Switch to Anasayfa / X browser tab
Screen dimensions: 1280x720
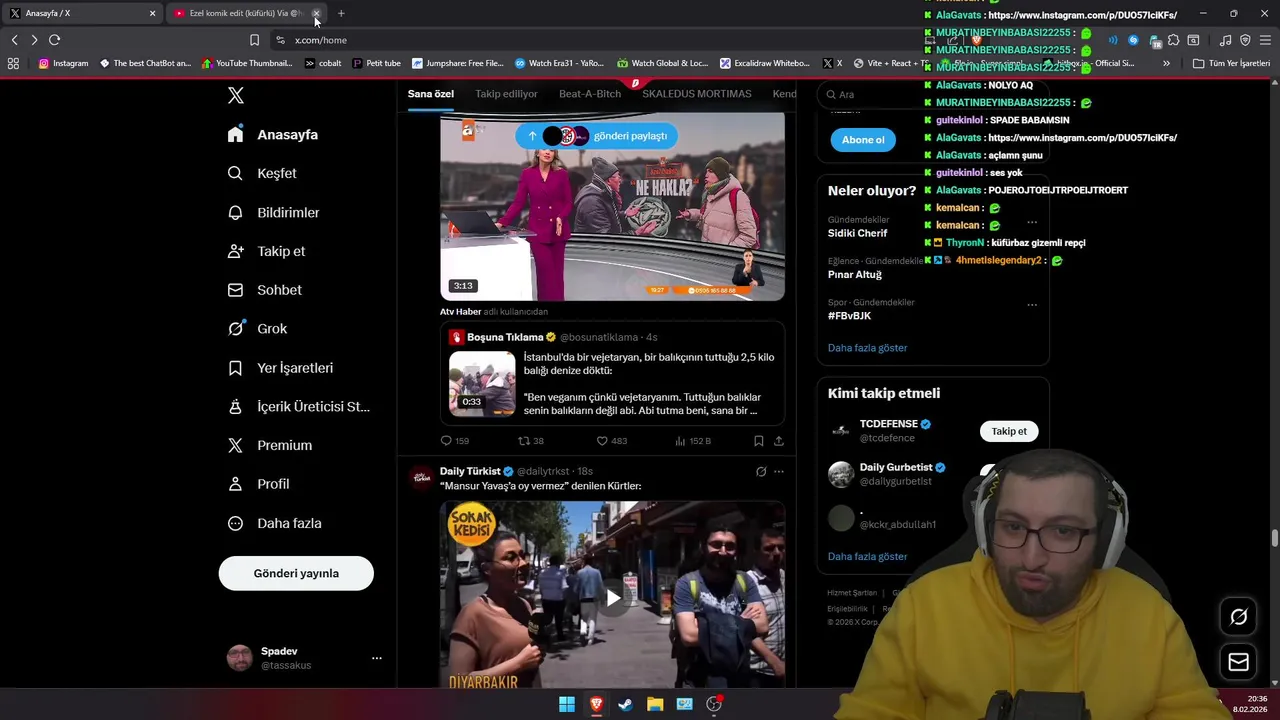point(82,13)
